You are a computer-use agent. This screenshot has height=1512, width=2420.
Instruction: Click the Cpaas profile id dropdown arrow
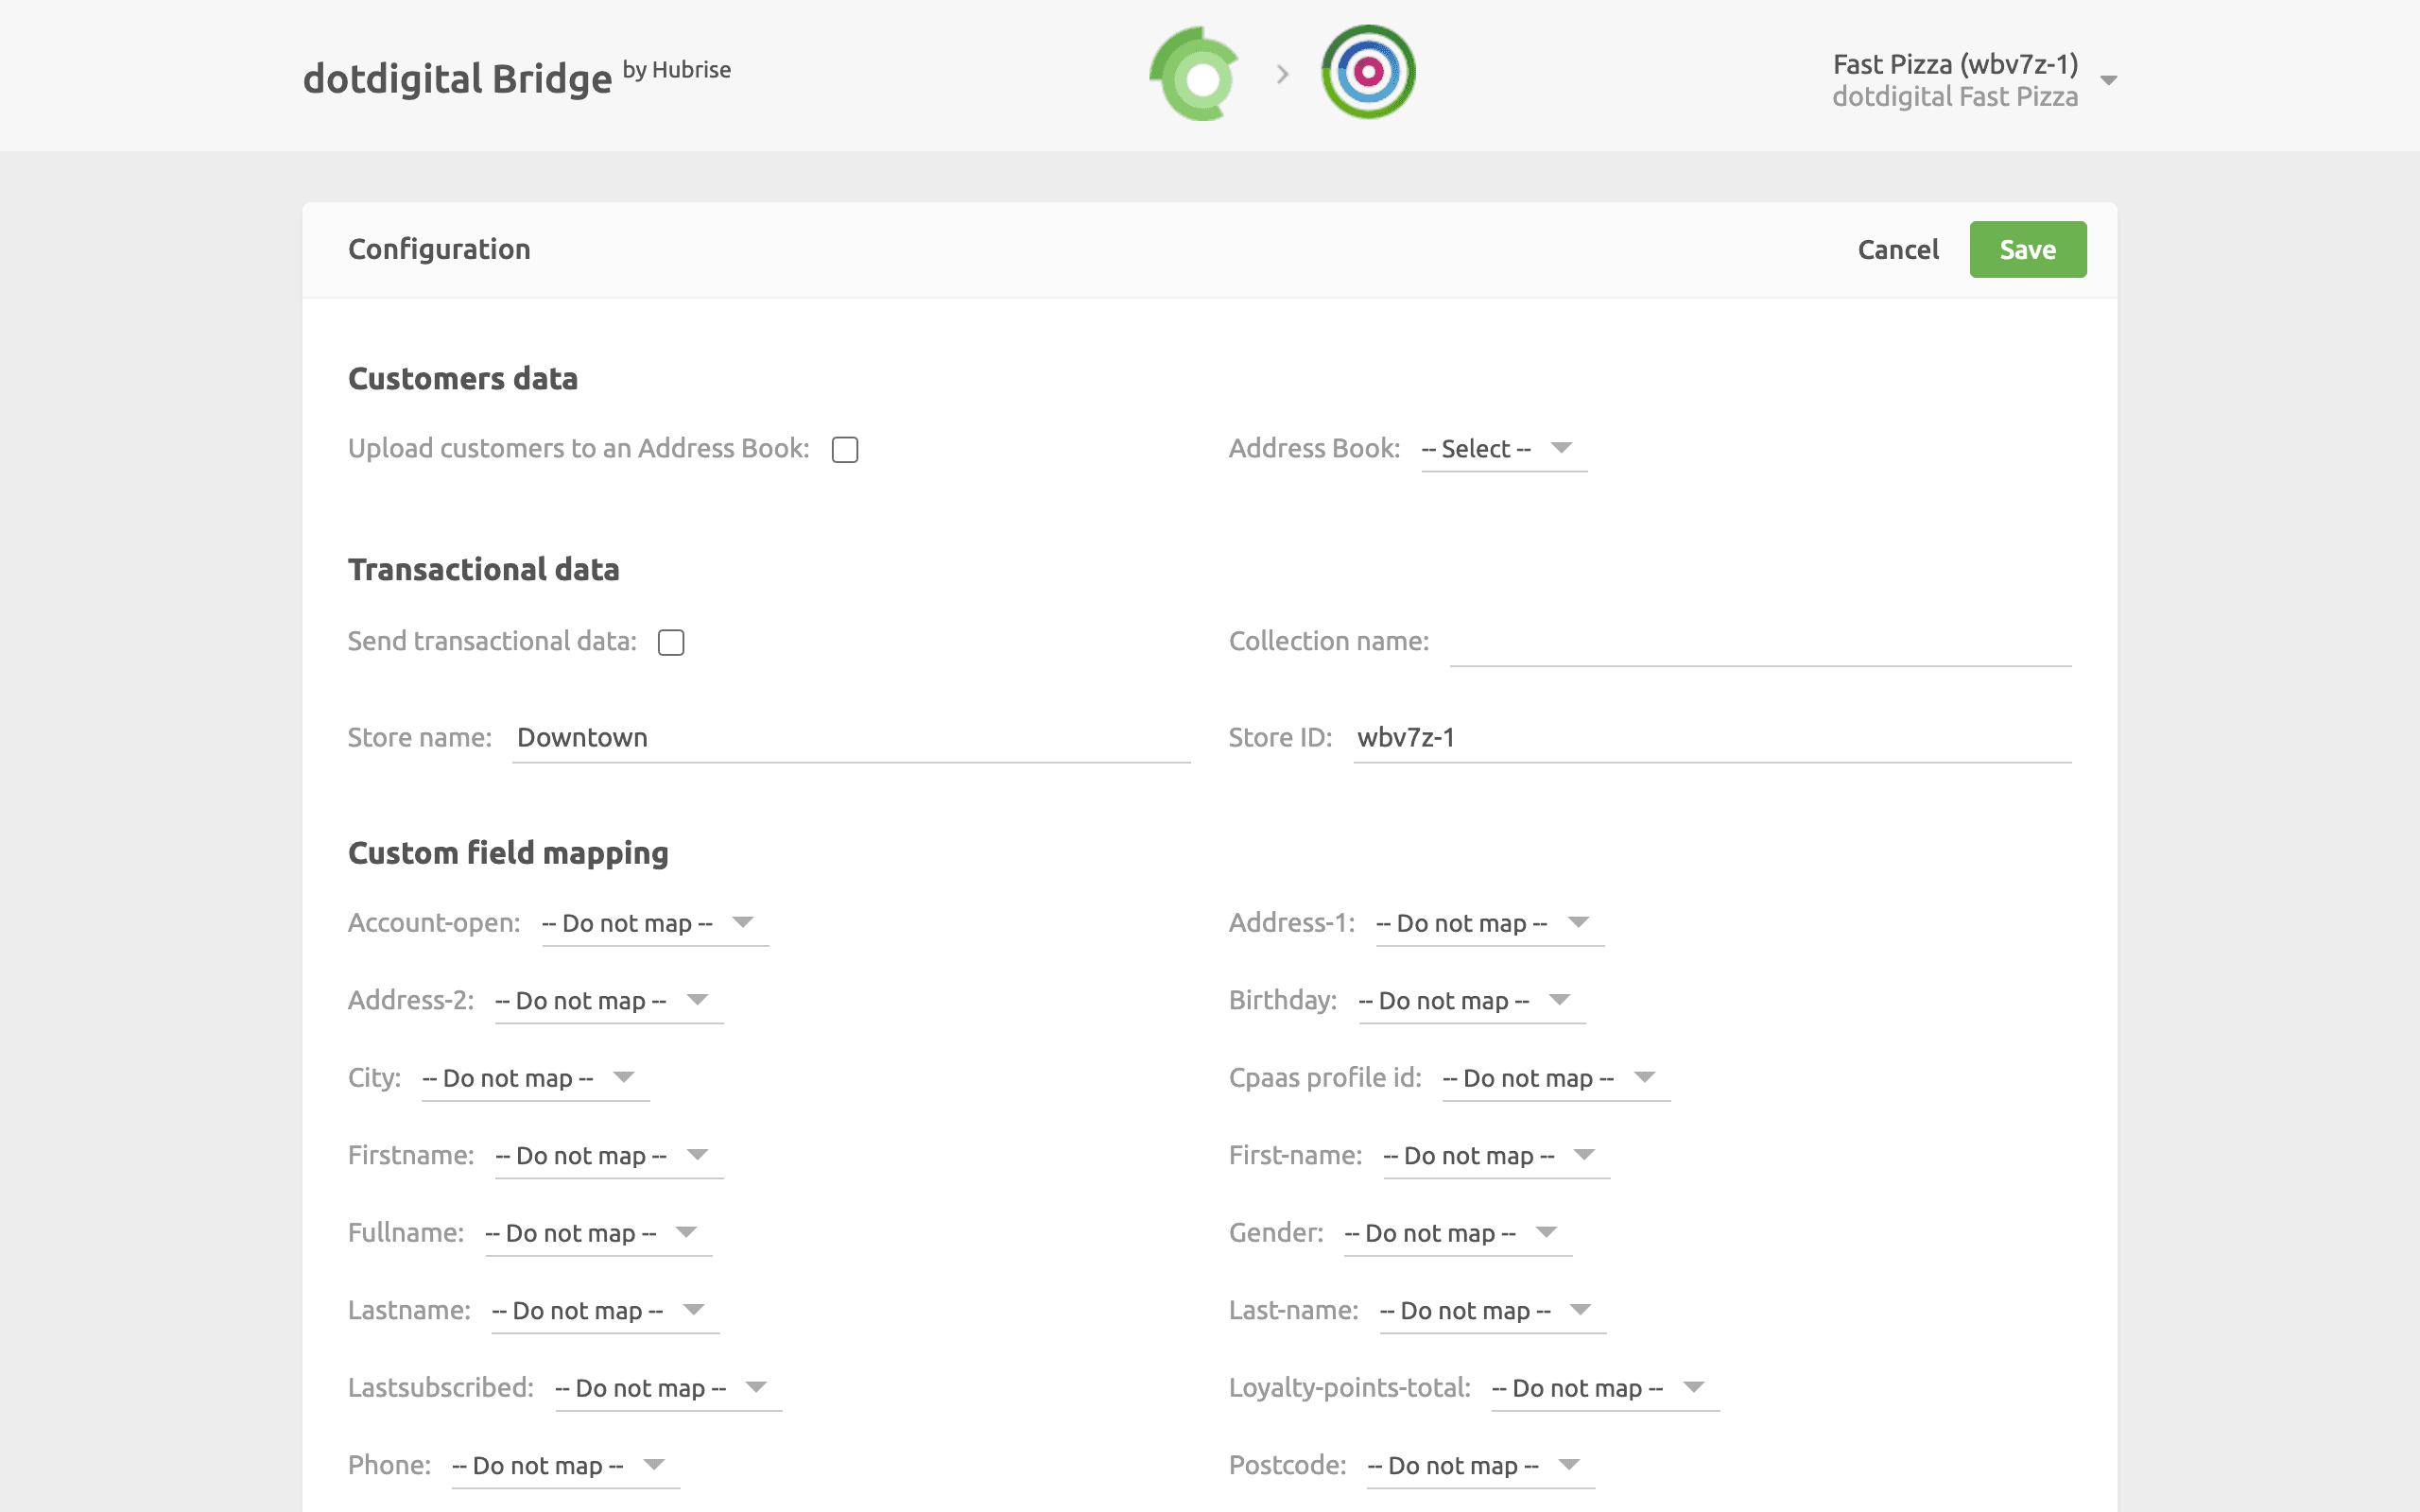1647,1076
